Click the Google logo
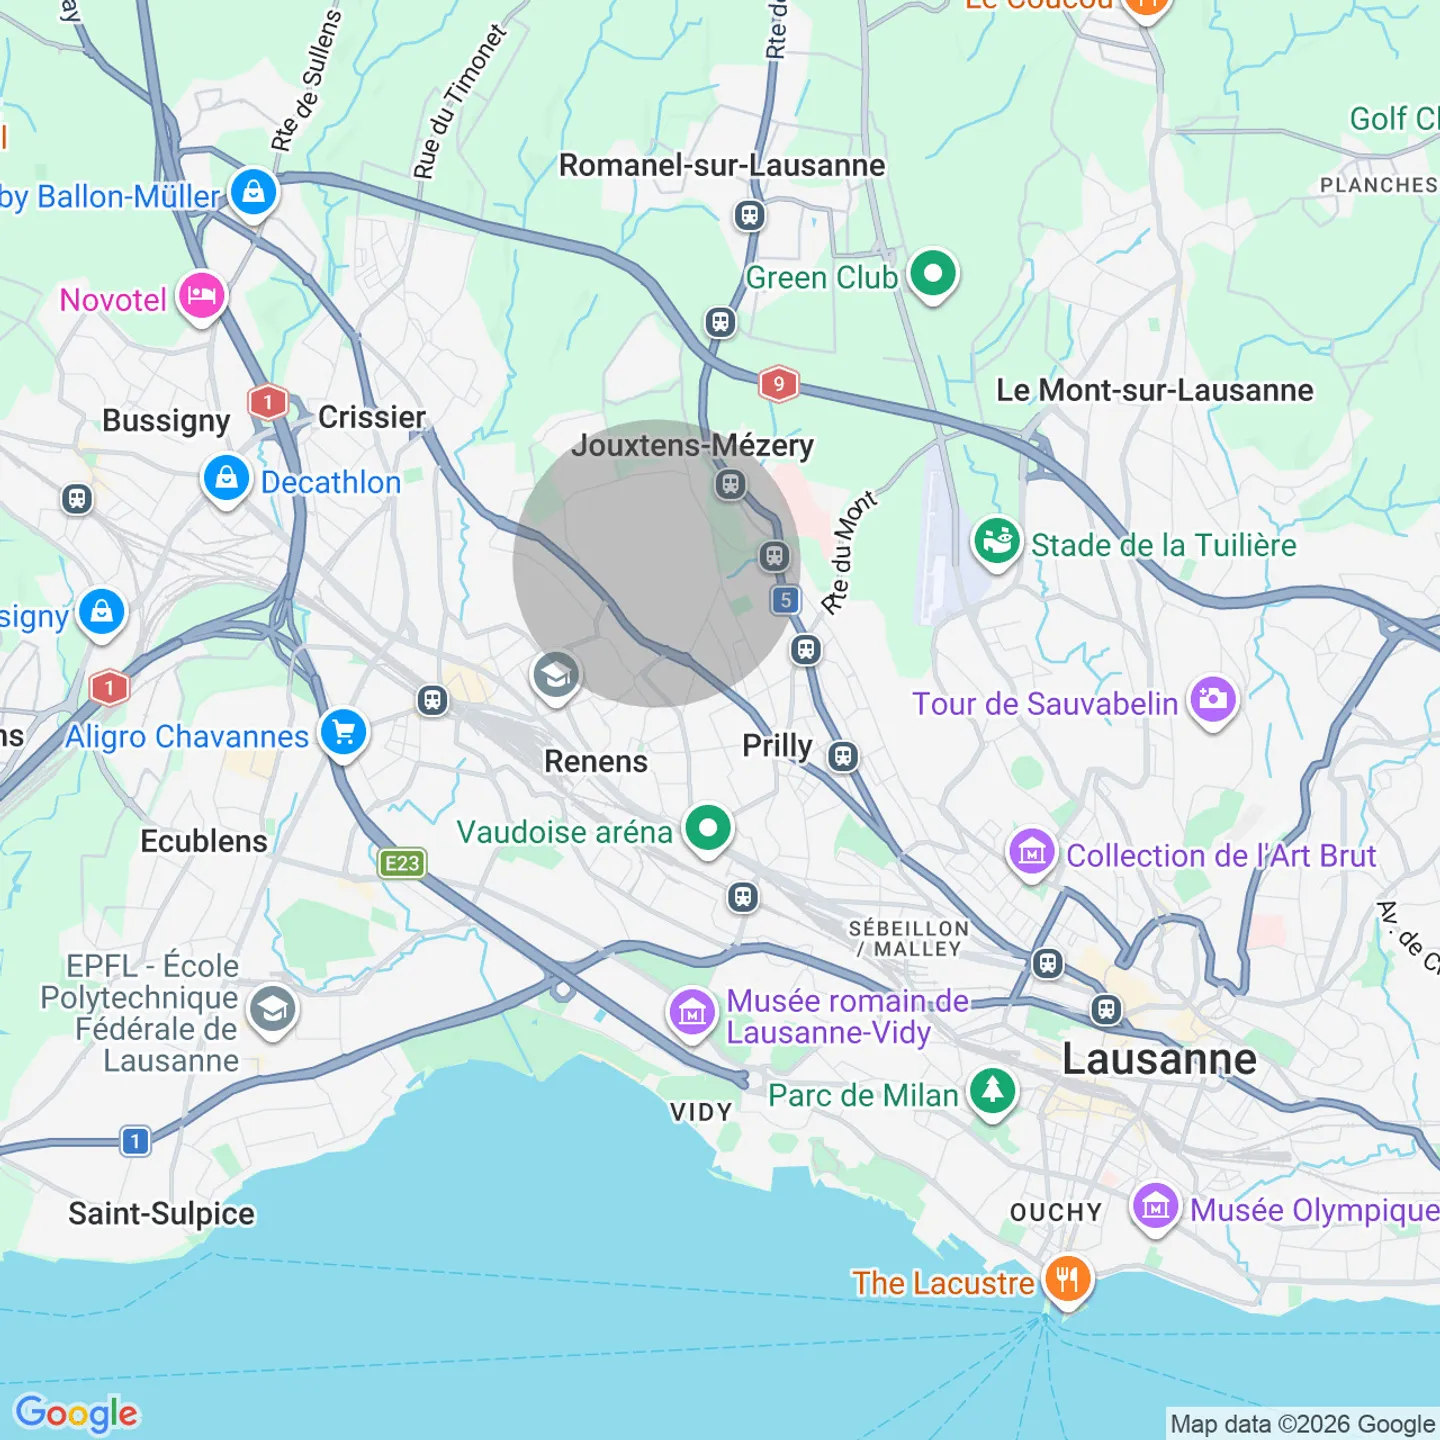 [77, 1414]
